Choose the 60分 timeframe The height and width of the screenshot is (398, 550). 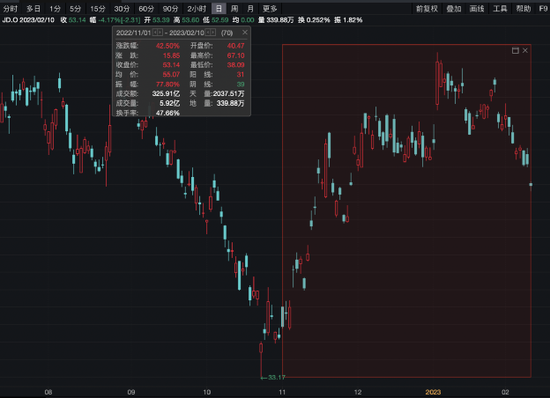tap(146, 9)
